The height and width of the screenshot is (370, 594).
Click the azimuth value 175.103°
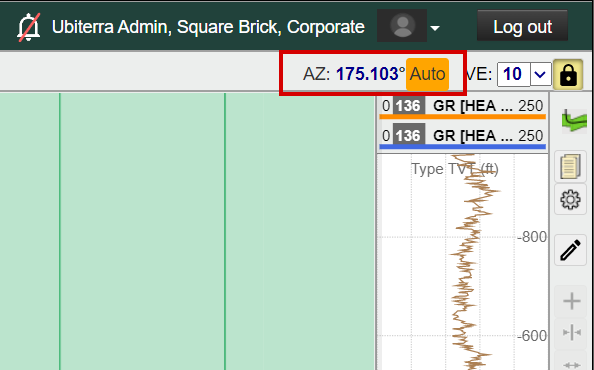coord(370,74)
